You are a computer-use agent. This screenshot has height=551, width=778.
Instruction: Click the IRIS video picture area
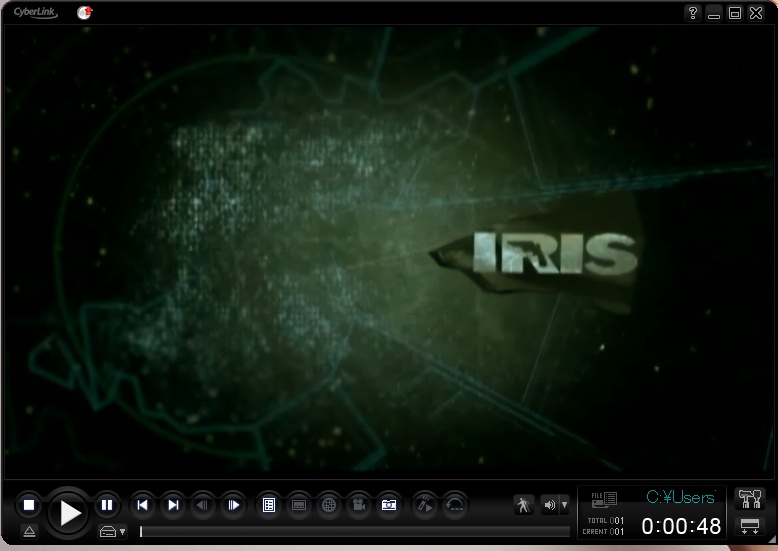tap(389, 251)
